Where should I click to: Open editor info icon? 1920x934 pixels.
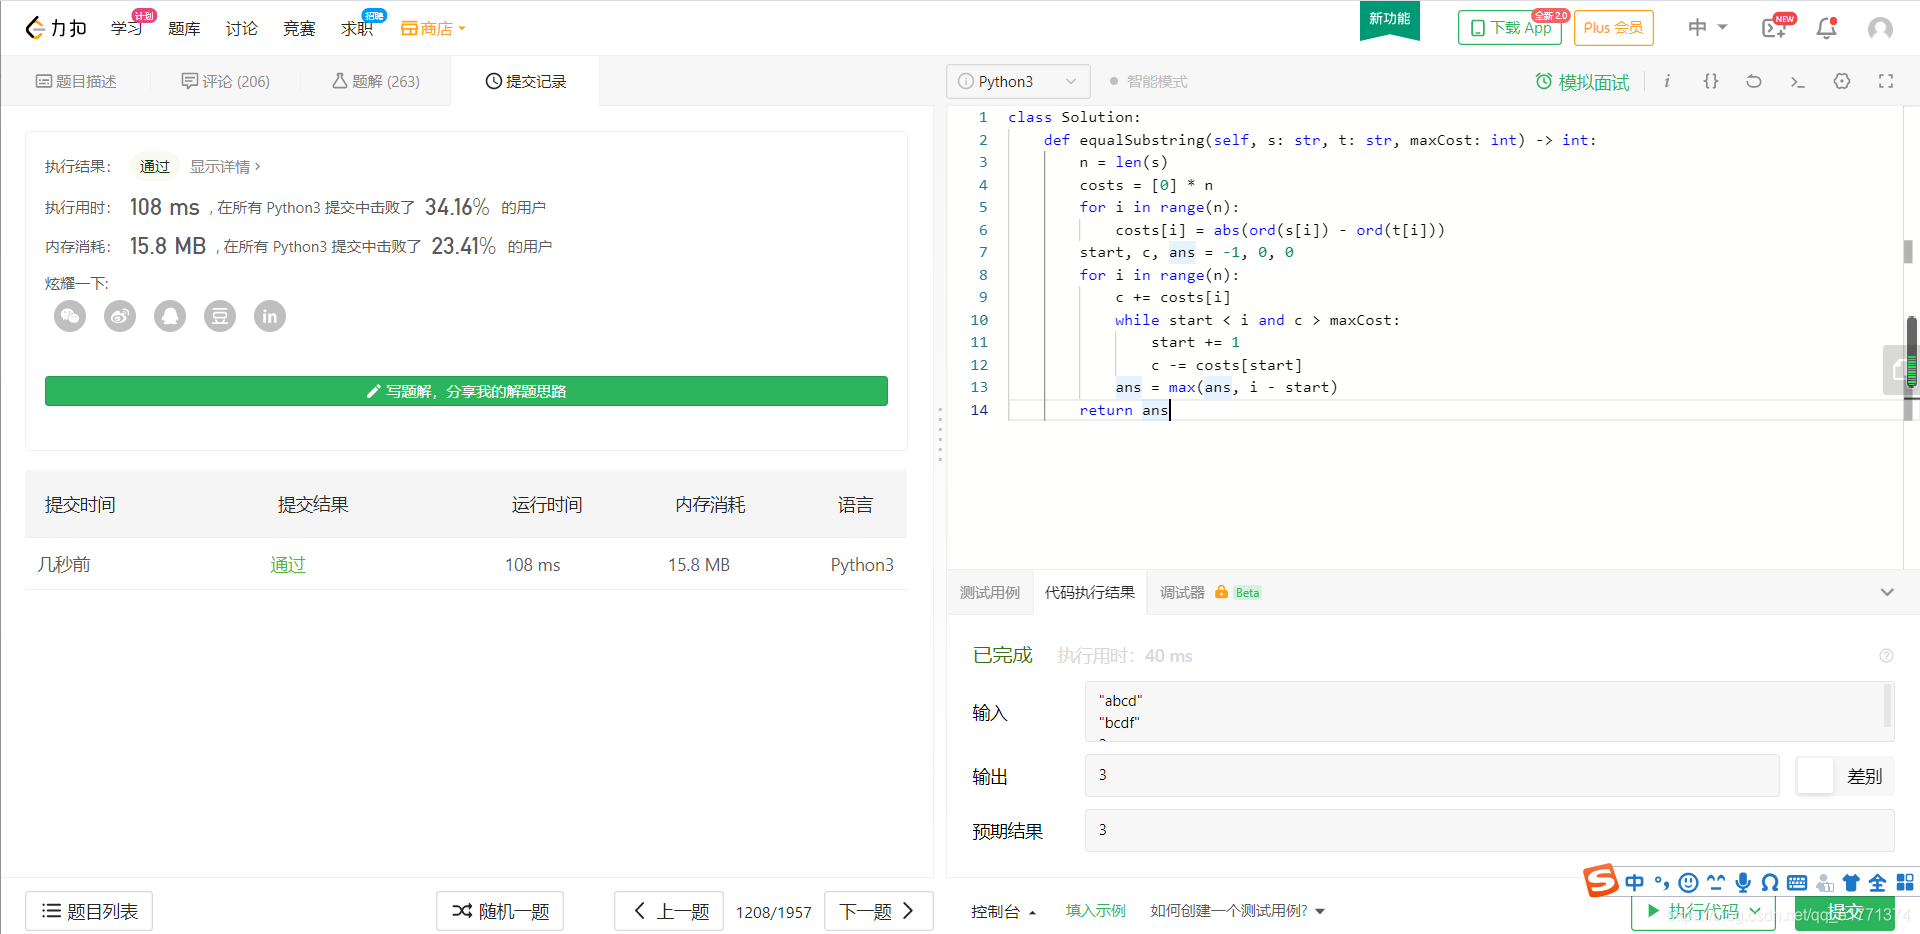1667,81
